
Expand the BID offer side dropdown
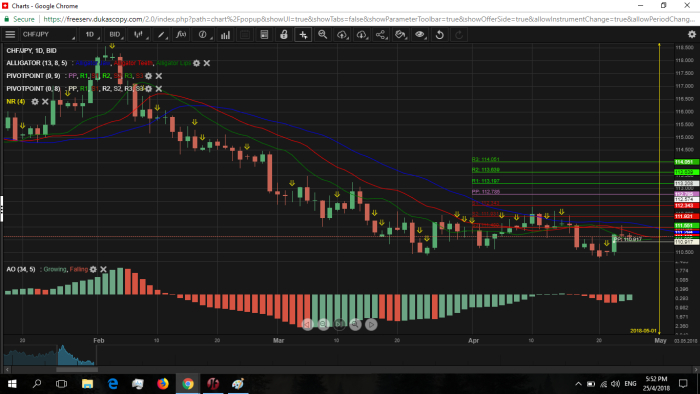click(115, 34)
